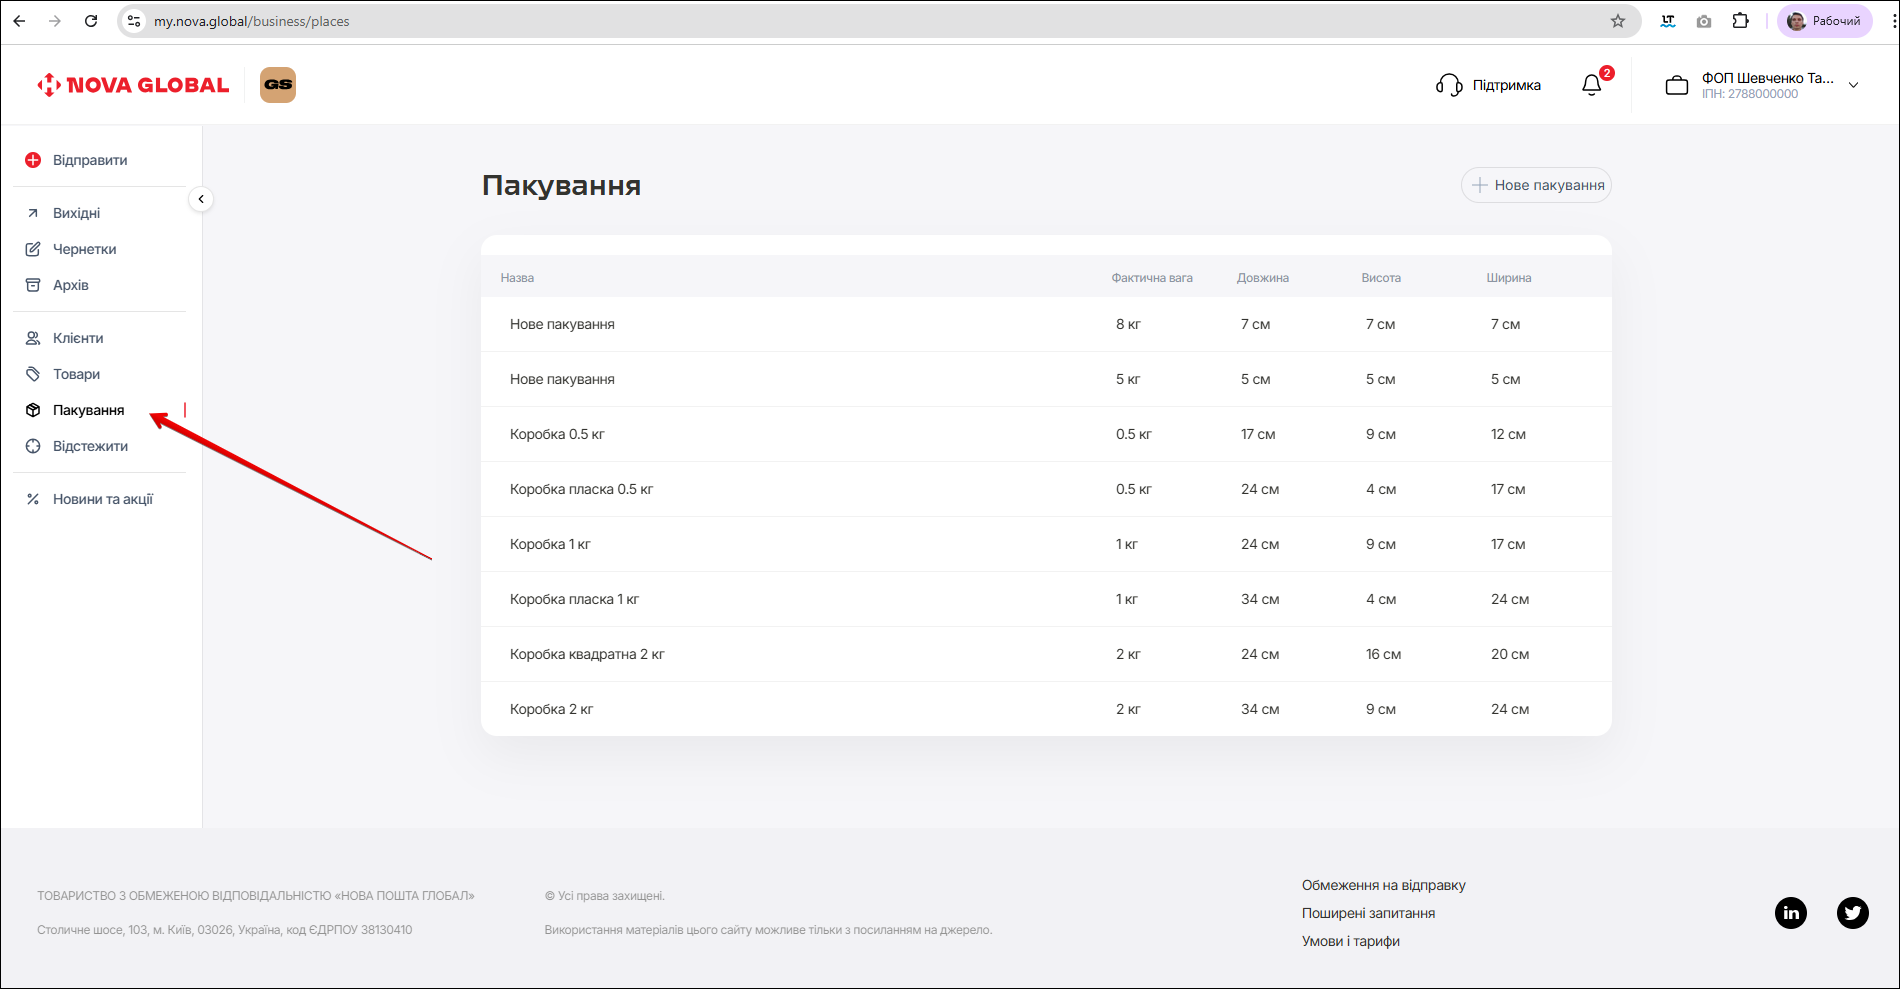1900x989 pixels.
Task: Open the Рабочий browser profile
Action: 1824,21
